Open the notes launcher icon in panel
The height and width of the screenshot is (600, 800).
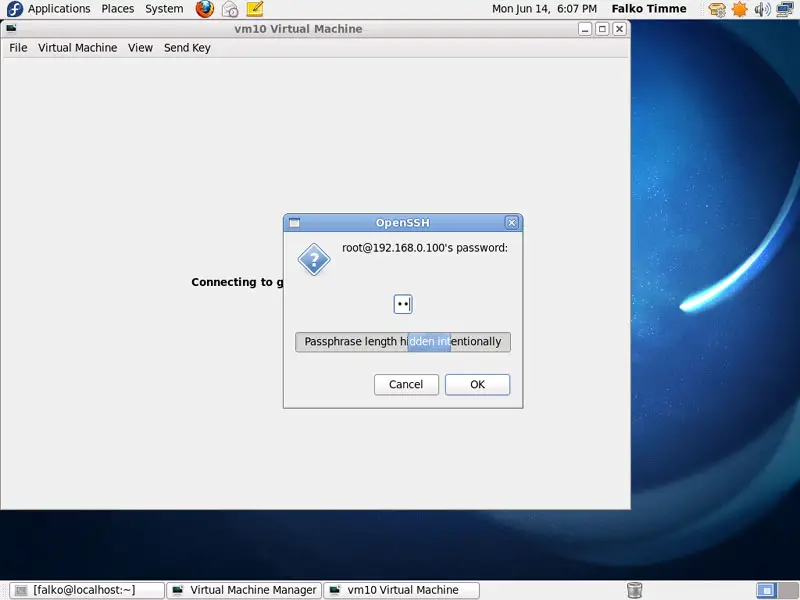click(x=255, y=9)
